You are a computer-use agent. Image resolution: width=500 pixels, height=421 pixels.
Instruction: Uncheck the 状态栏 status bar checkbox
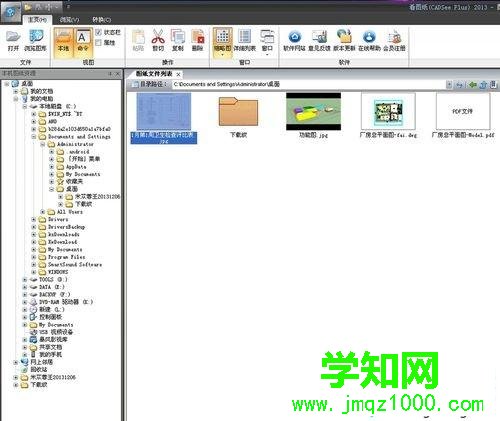click(98, 32)
